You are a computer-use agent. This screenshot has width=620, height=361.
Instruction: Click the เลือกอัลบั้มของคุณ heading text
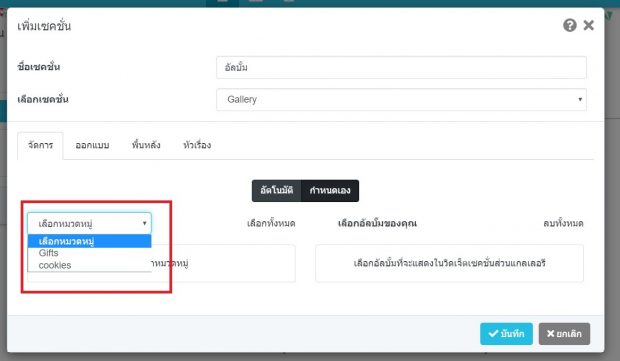click(x=377, y=223)
